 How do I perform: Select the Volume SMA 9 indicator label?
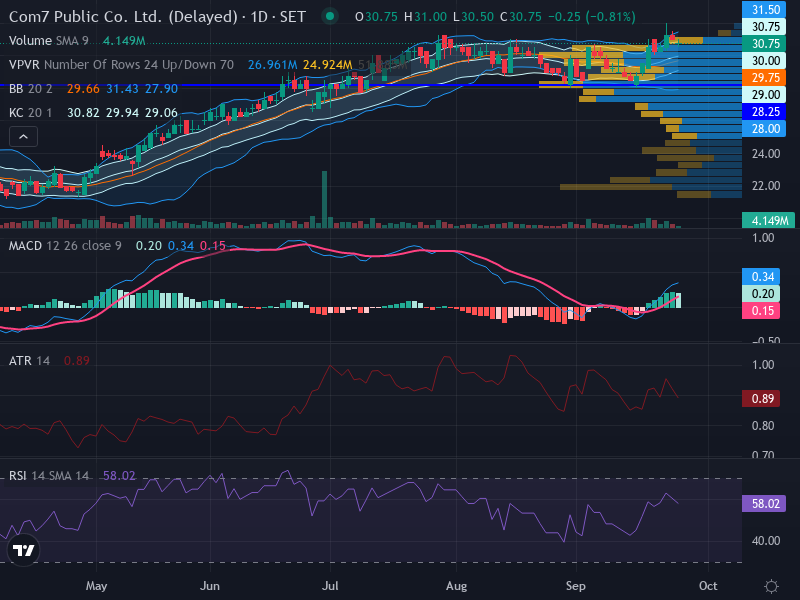[x=48, y=41]
